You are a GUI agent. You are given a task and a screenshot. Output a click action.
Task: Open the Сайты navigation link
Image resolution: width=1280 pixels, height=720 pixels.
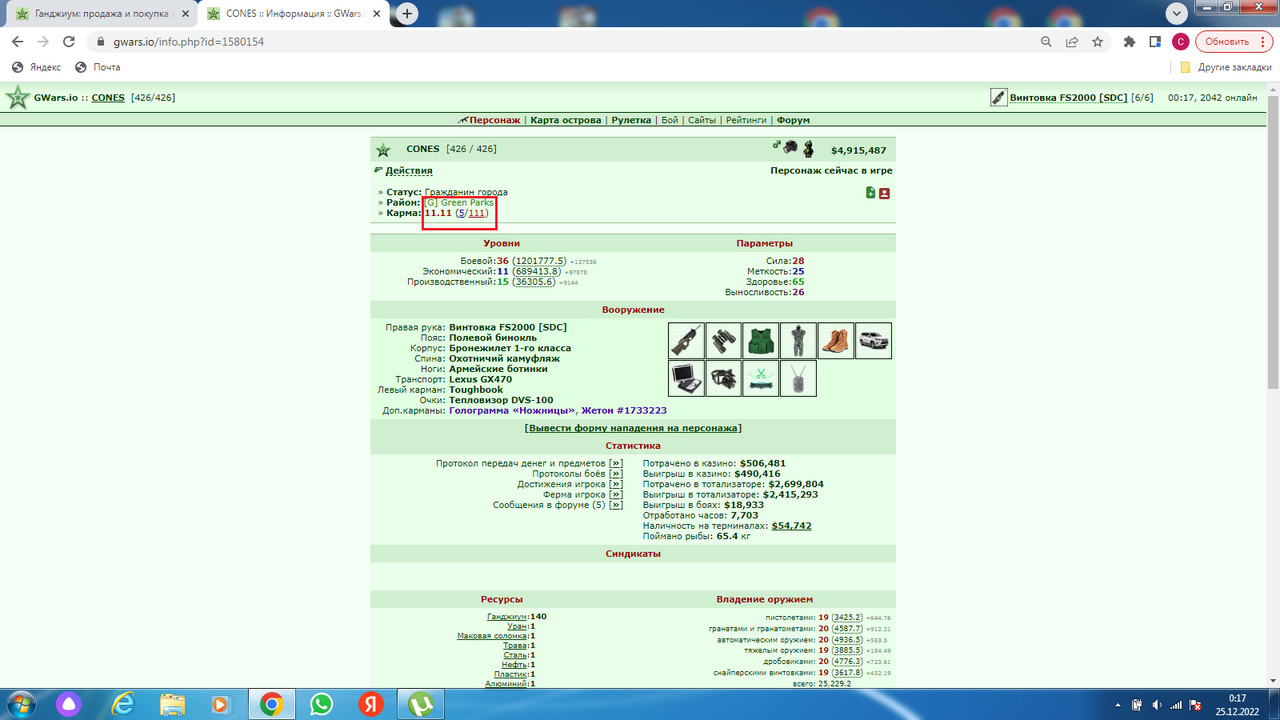coord(702,120)
